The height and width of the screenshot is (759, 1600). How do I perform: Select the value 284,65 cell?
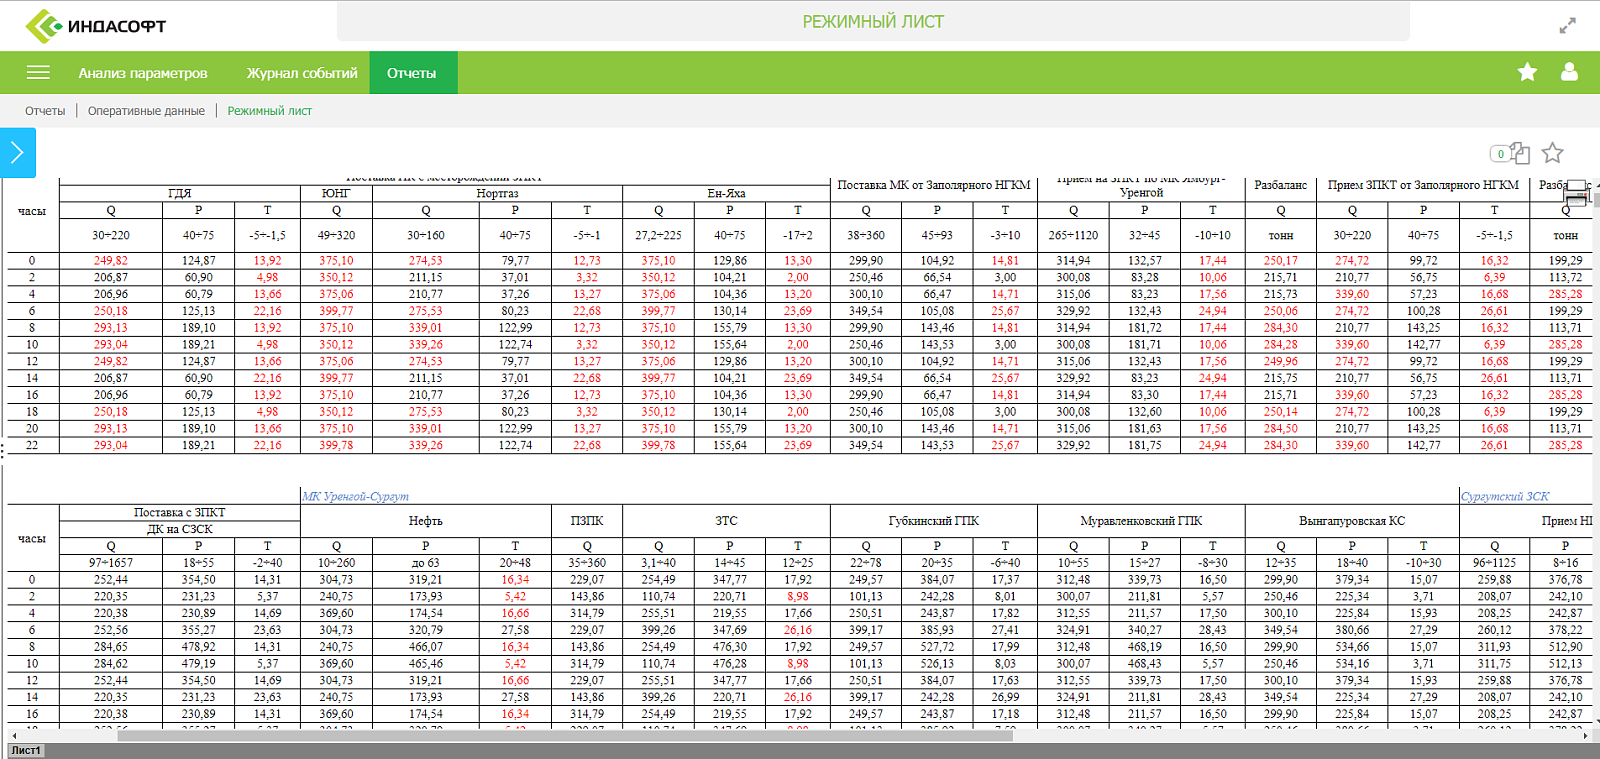(111, 646)
